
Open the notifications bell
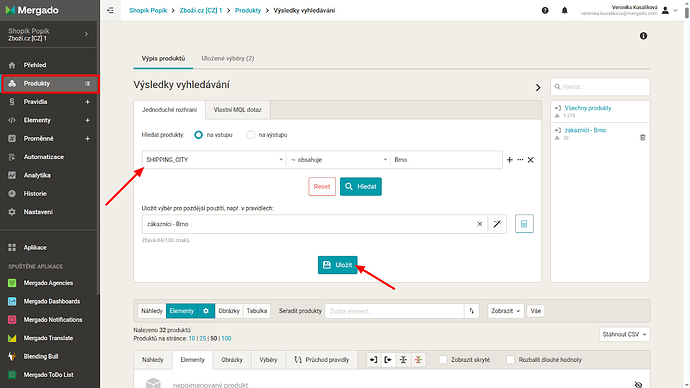point(565,11)
